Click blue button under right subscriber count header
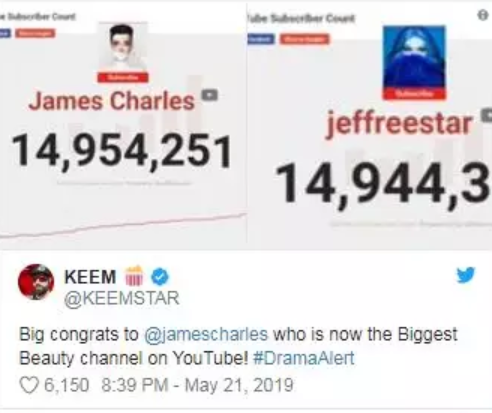 (x=261, y=39)
